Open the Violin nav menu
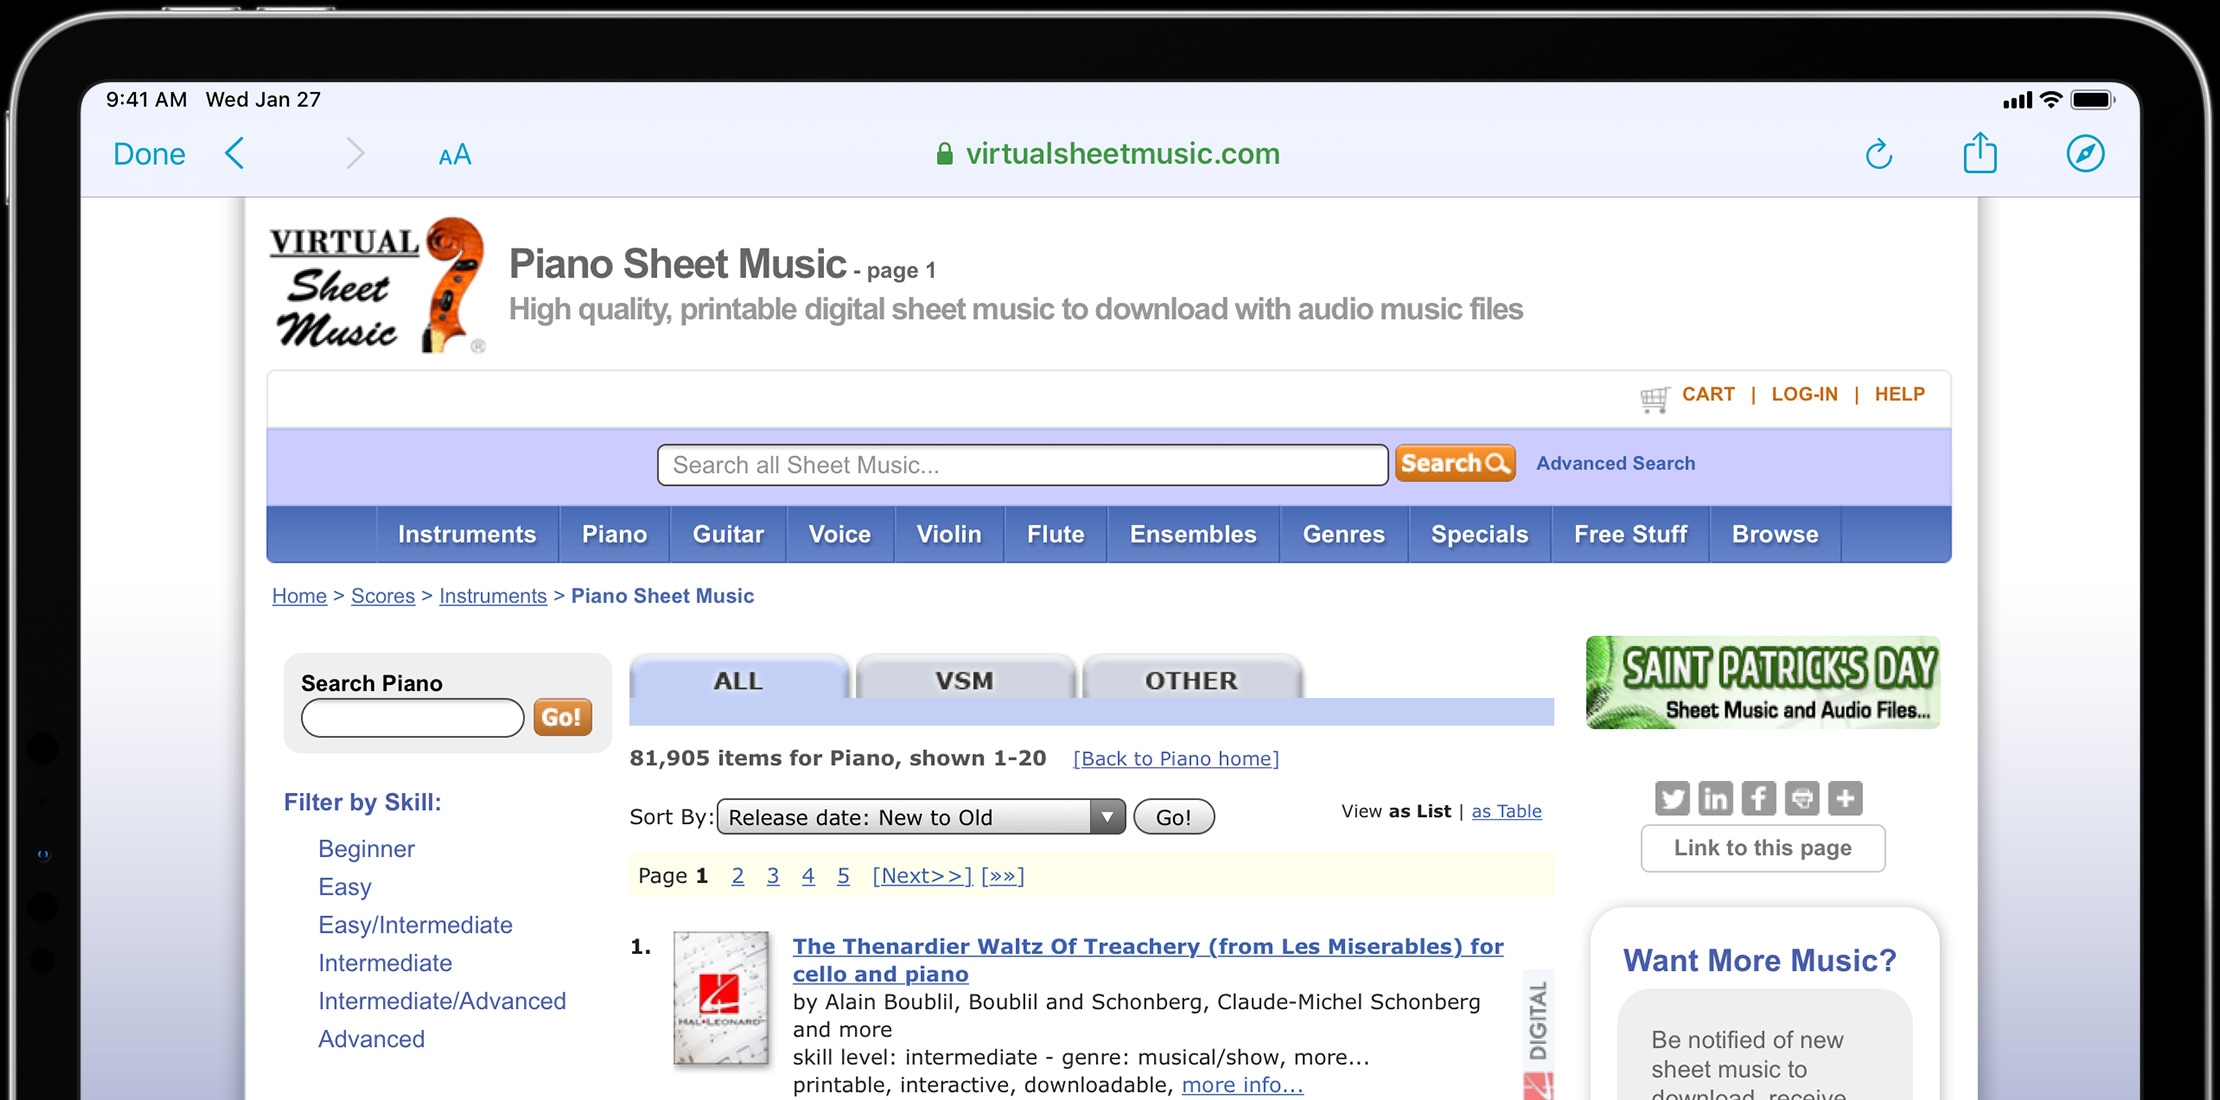The width and height of the screenshot is (2220, 1100). coord(949,534)
